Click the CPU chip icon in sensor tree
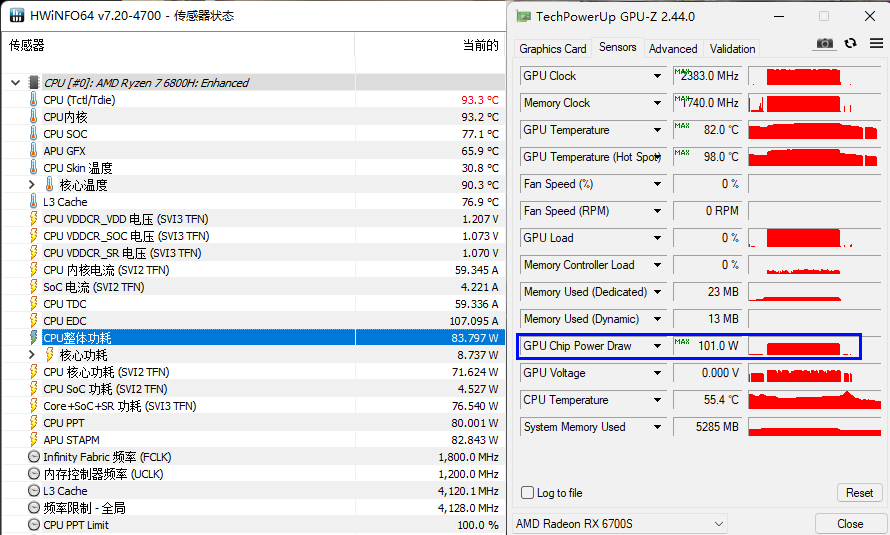890x535 pixels. click(x=33, y=83)
